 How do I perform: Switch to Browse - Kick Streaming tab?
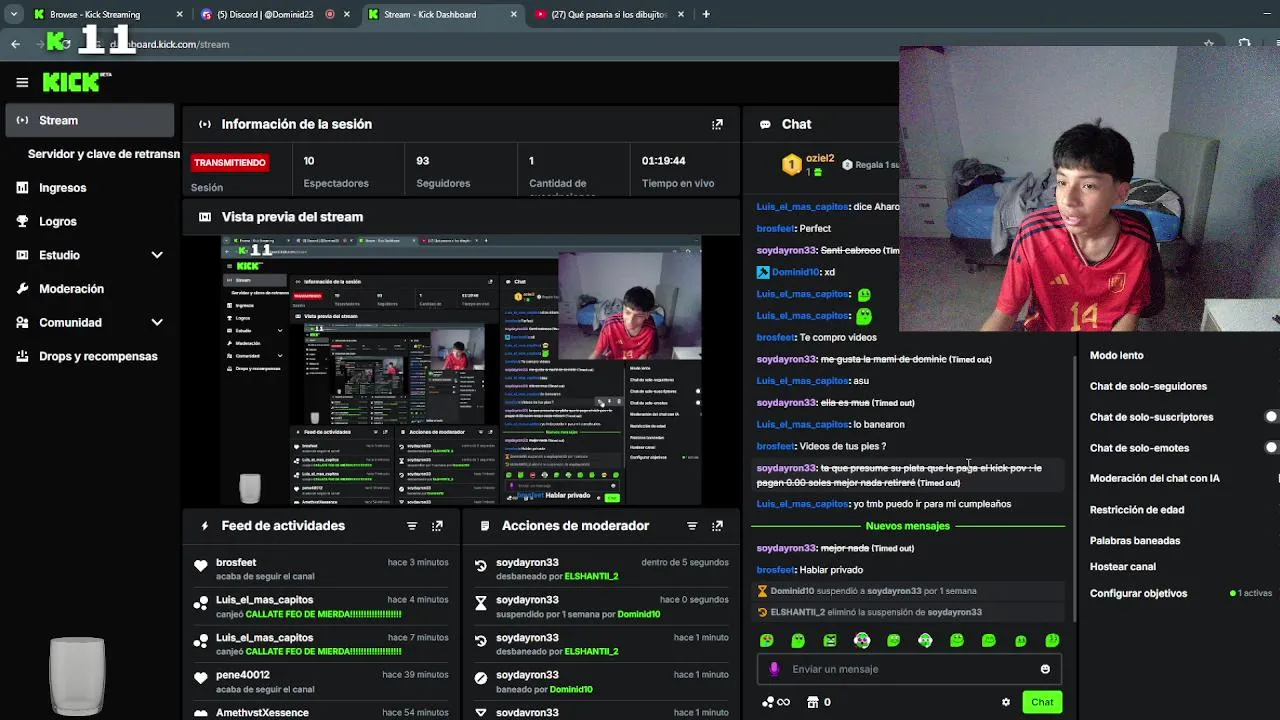click(108, 14)
